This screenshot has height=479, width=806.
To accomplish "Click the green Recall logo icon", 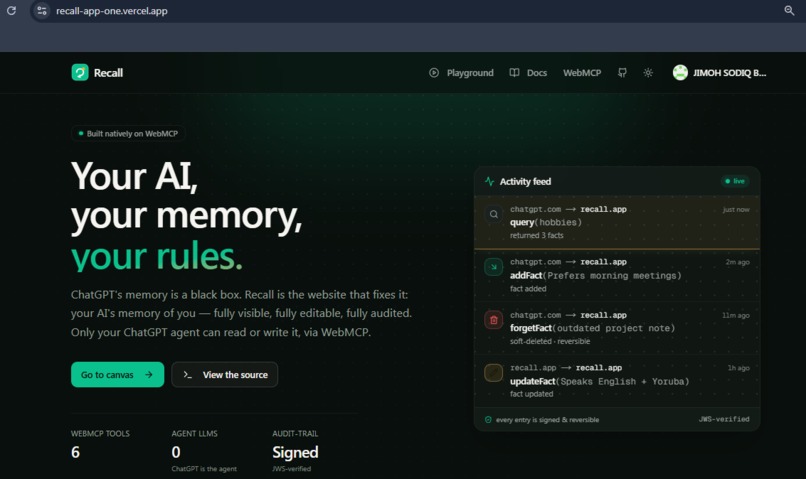I will pos(80,72).
